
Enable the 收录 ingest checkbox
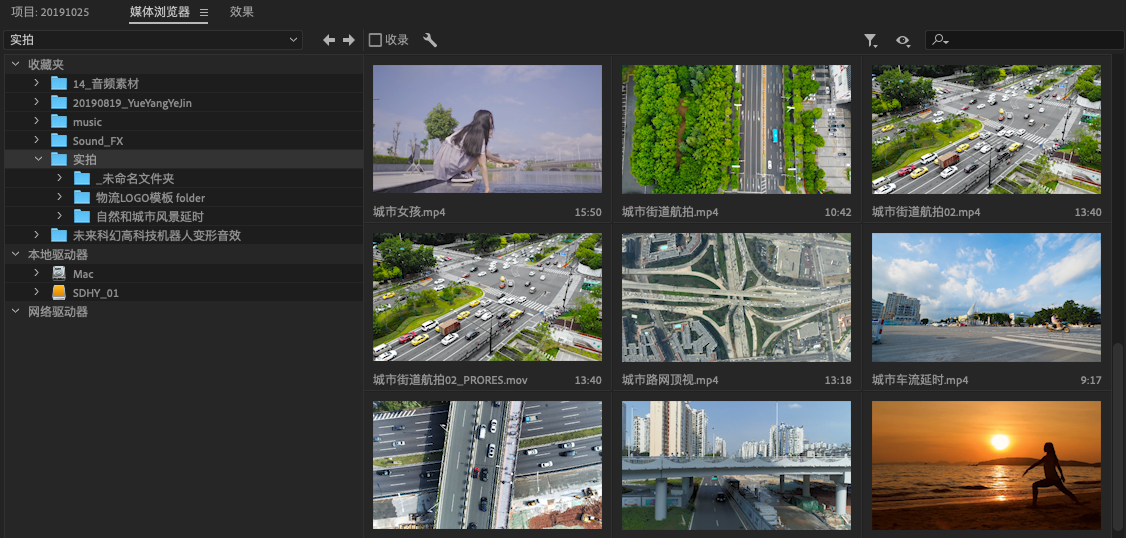[376, 40]
